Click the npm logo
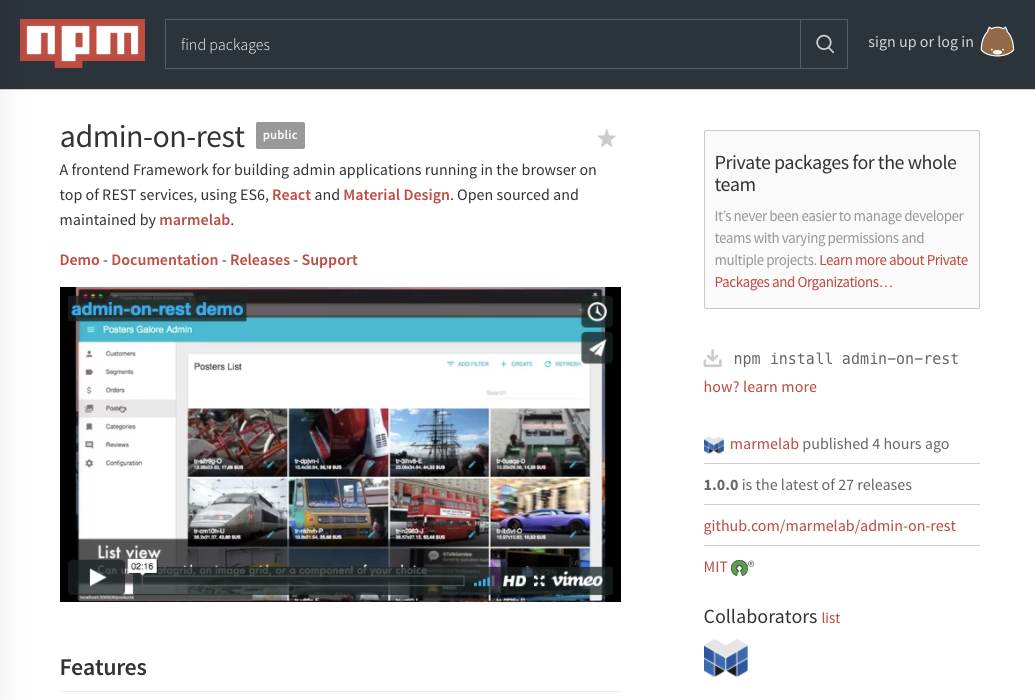 (82, 43)
